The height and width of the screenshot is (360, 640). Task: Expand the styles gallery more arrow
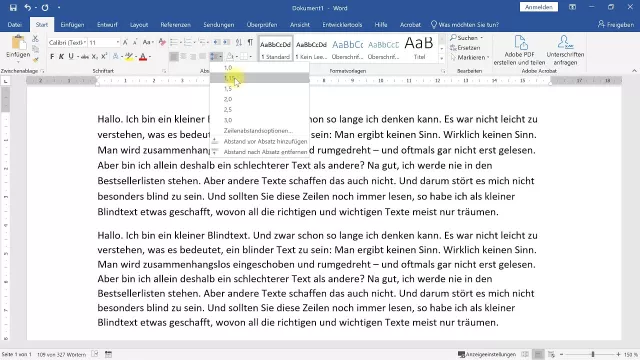(x=442, y=58)
